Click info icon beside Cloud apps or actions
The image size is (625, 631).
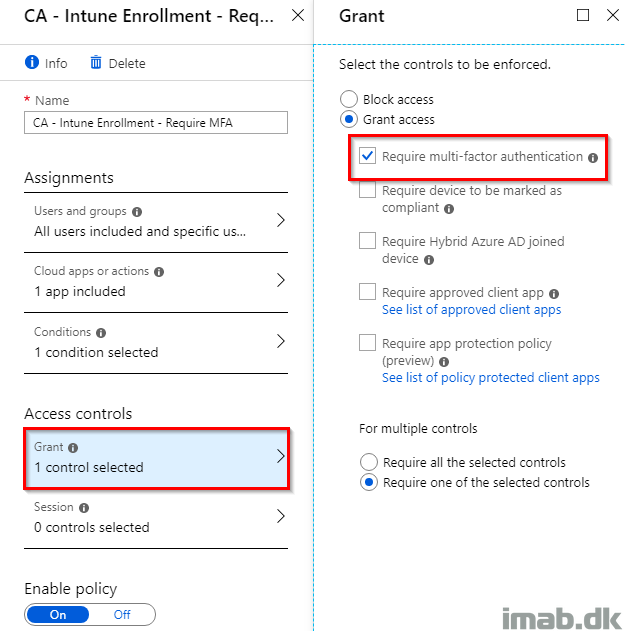(x=159, y=272)
